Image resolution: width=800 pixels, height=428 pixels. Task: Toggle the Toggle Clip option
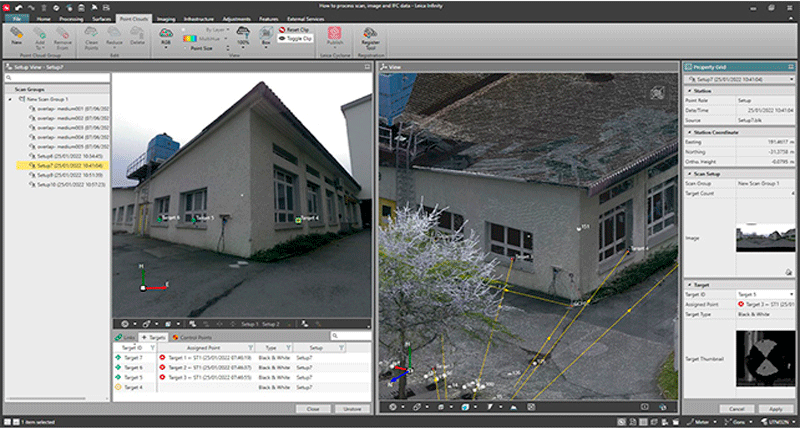(x=296, y=40)
